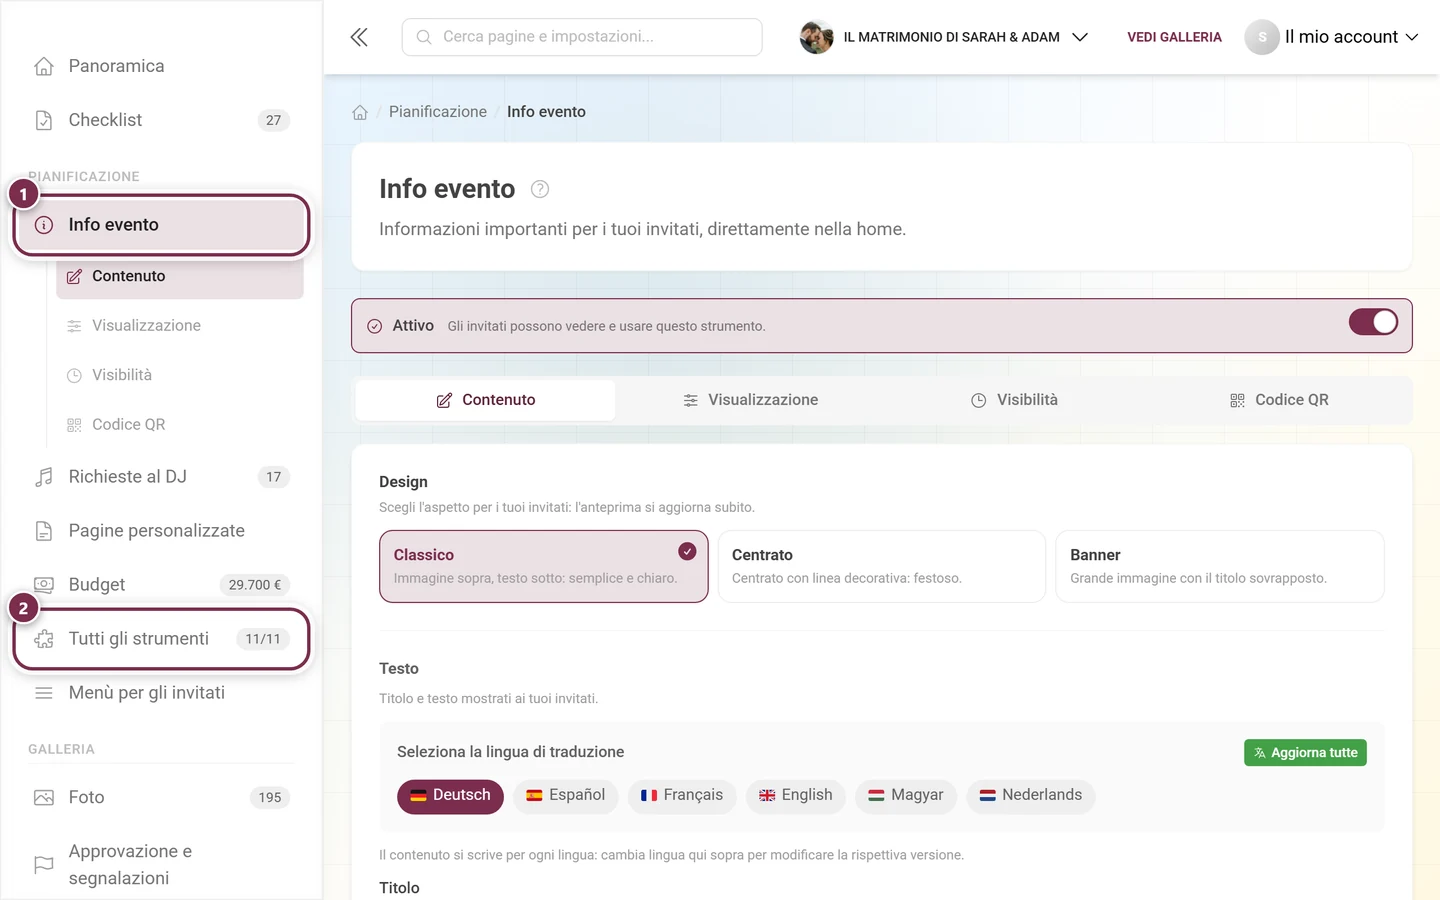Click the Aggiorna tutte button
Screen dimensions: 1440x900
tap(1305, 753)
